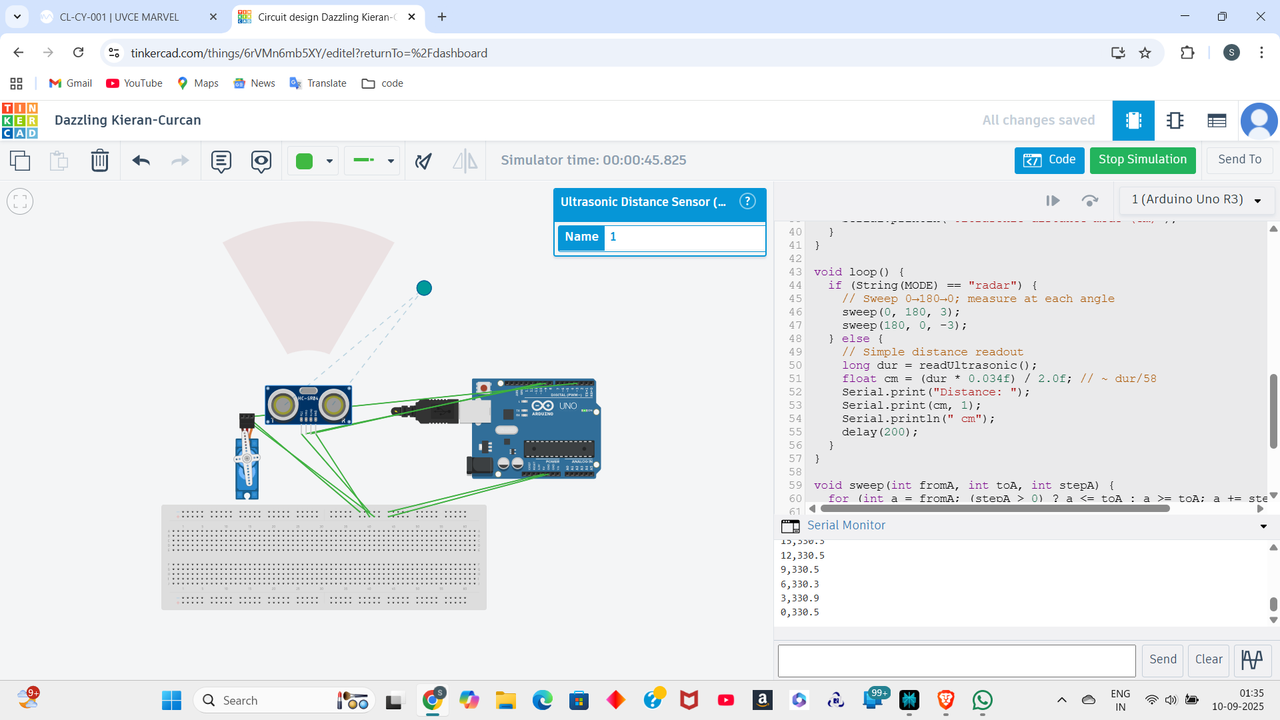Click the Send To button

point(1239,160)
